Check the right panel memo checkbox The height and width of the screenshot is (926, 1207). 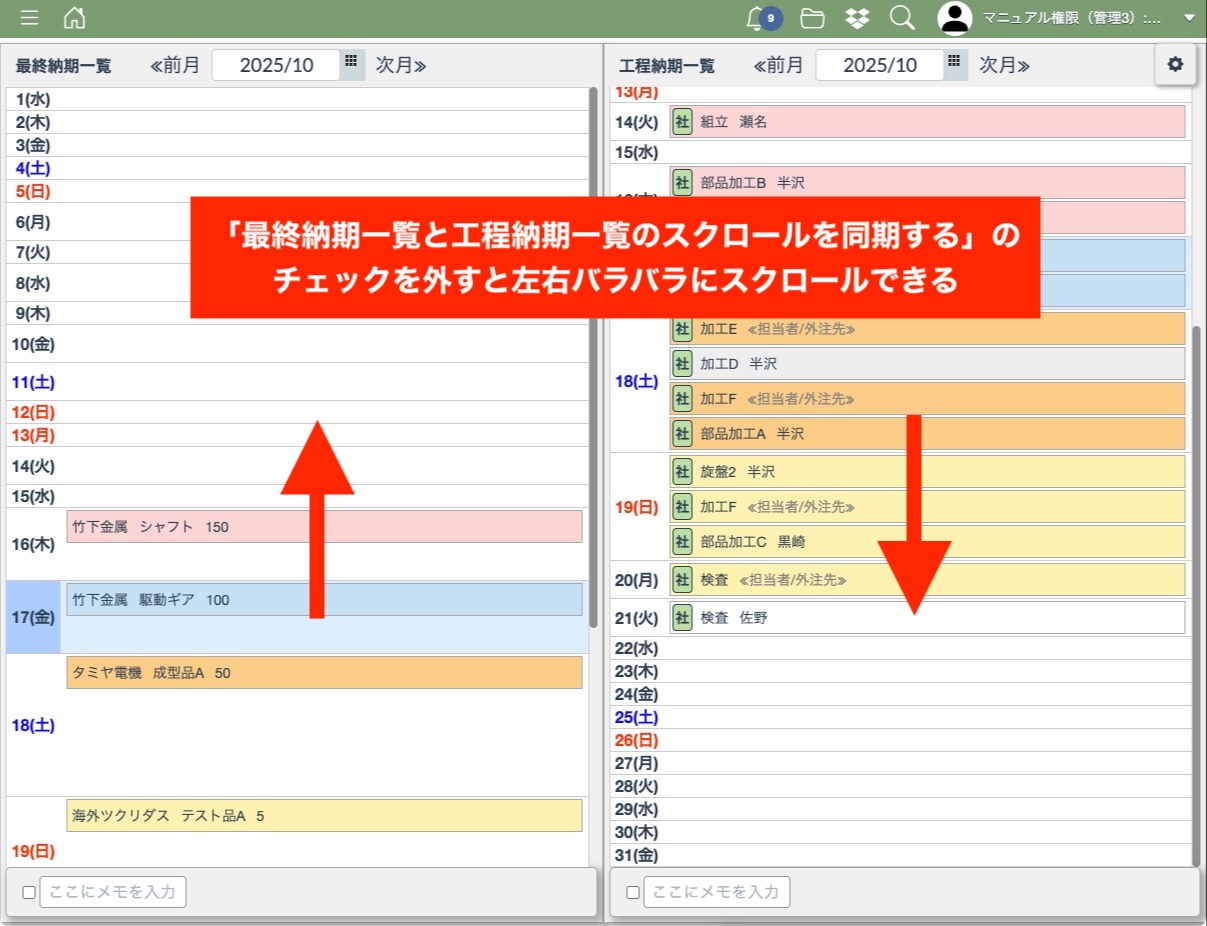click(x=633, y=892)
